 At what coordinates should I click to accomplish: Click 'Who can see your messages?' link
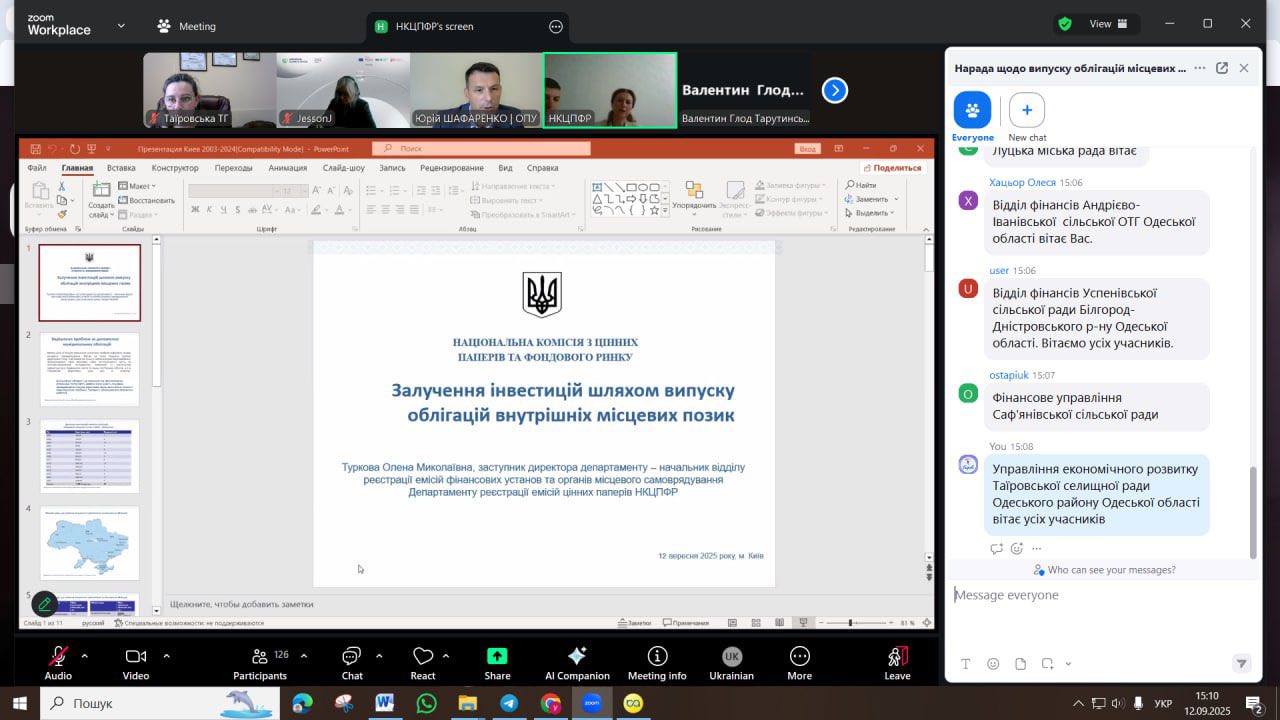click(1111, 570)
